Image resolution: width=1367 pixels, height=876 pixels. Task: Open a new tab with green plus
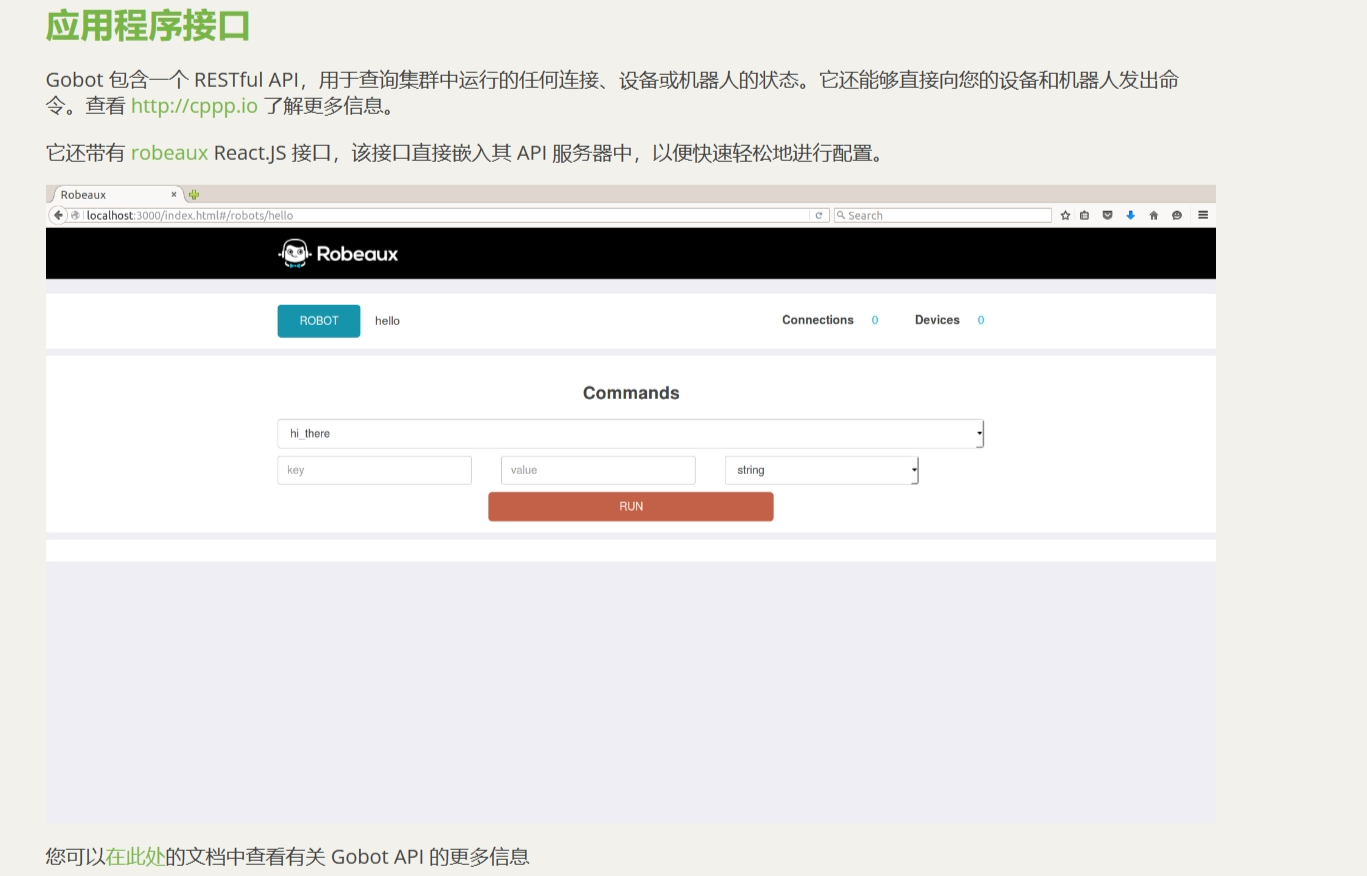[x=194, y=195]
